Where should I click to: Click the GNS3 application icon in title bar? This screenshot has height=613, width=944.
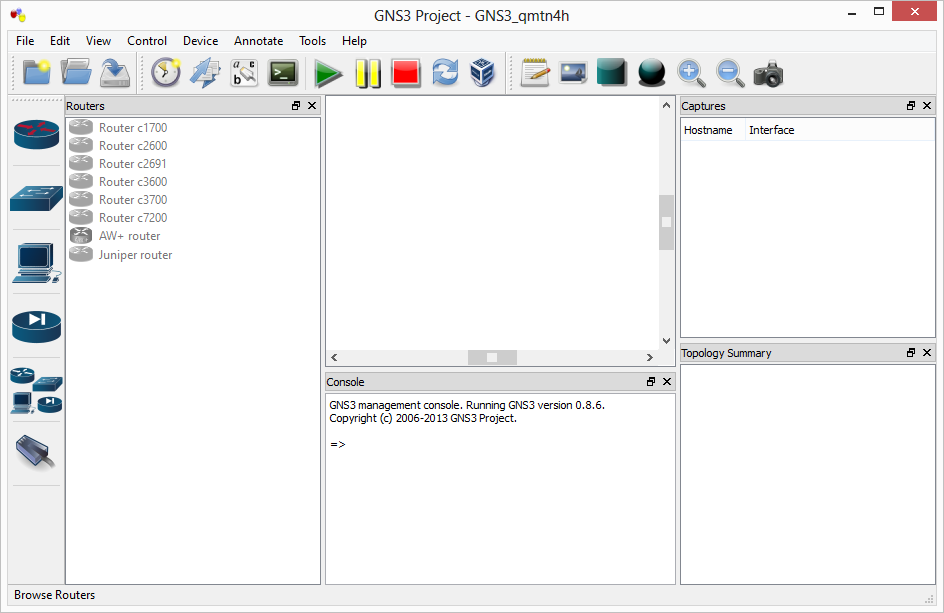click(x=19, y=14)
